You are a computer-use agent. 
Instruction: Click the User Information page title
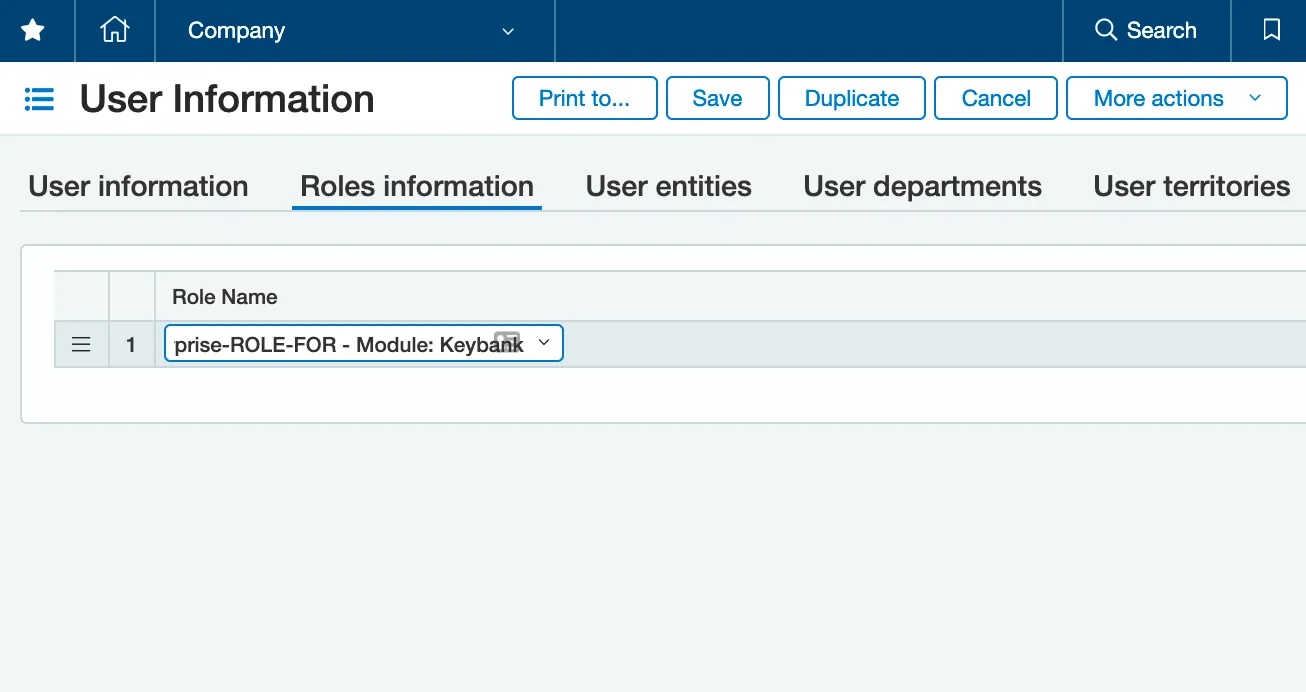[x=227, y=99]
